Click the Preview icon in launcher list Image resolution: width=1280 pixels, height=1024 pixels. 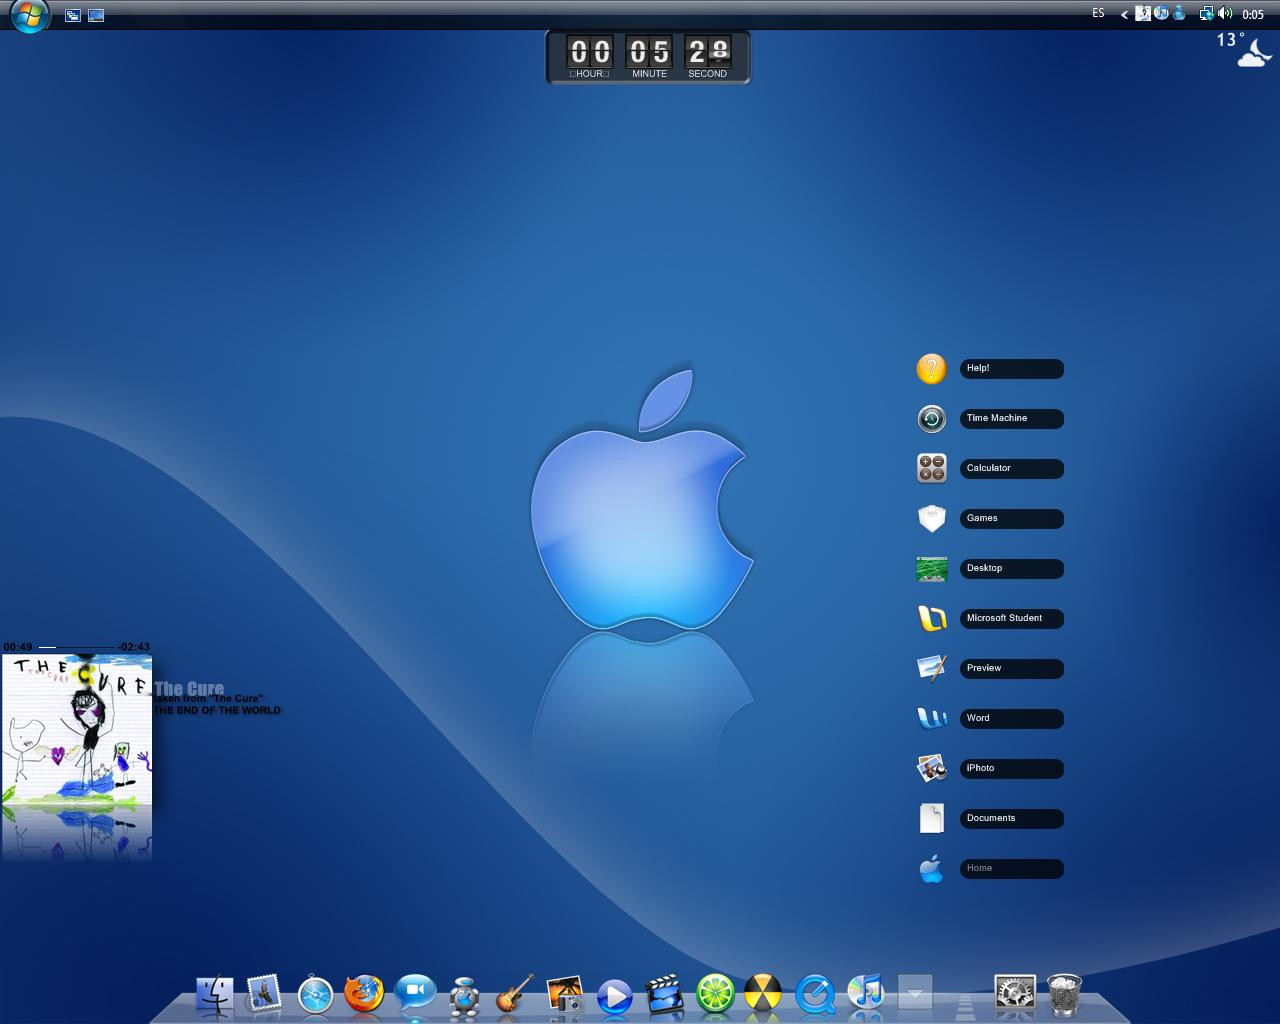(x=931, y=668)
